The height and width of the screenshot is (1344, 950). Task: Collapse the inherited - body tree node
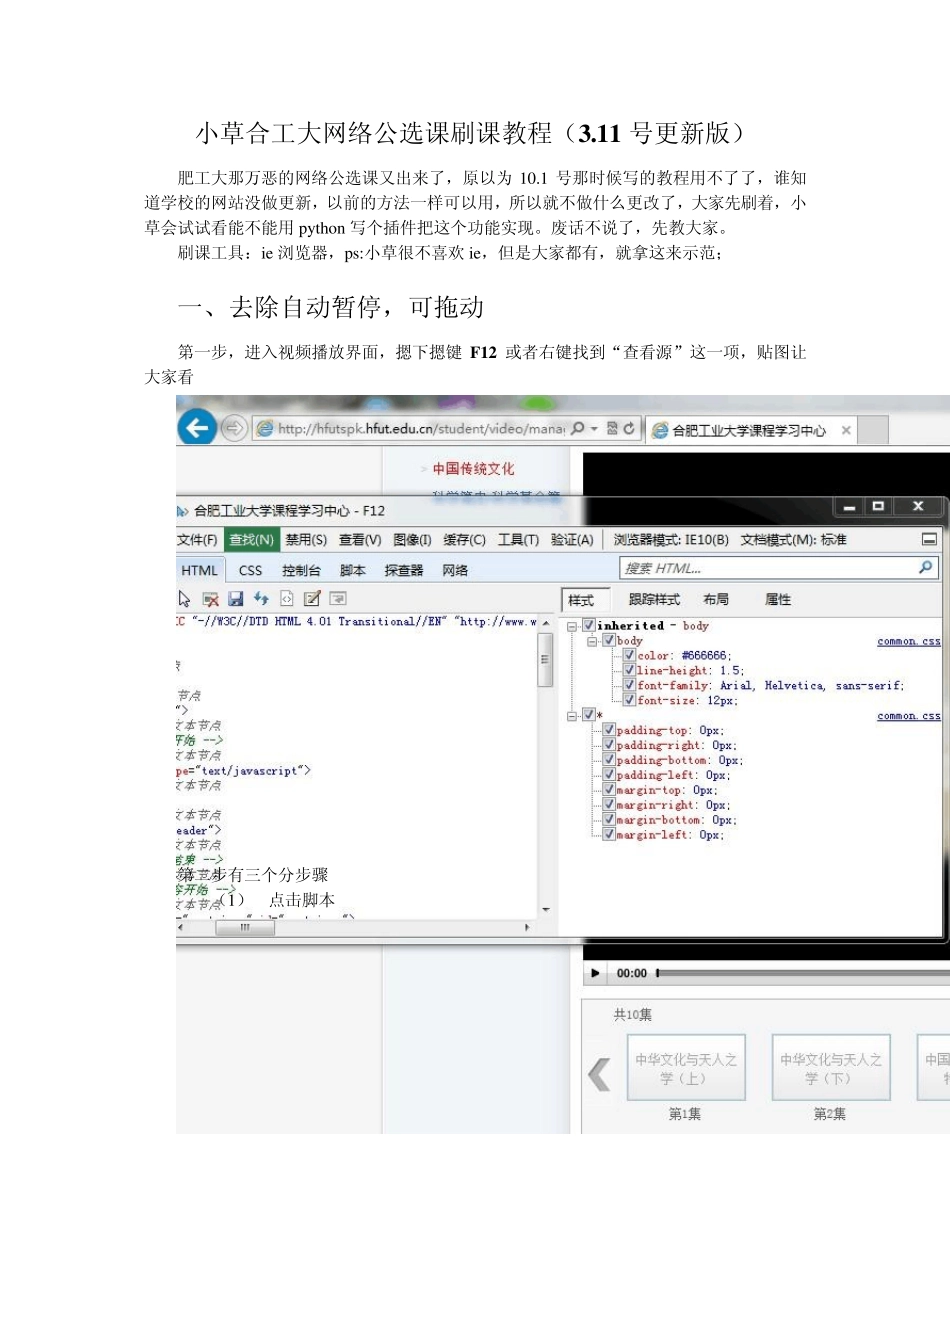coord(572,626)
